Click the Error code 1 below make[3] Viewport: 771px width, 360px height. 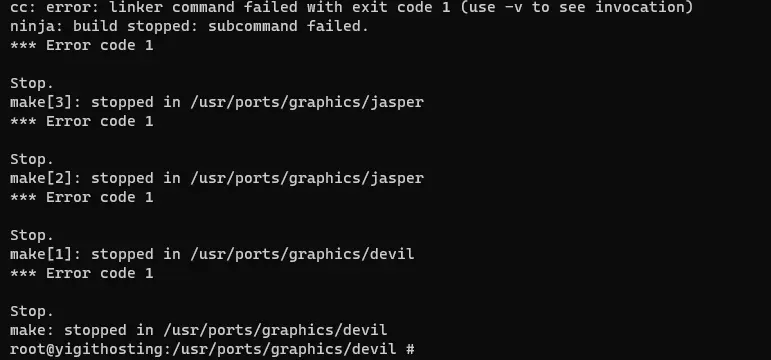tap(82, 121)
